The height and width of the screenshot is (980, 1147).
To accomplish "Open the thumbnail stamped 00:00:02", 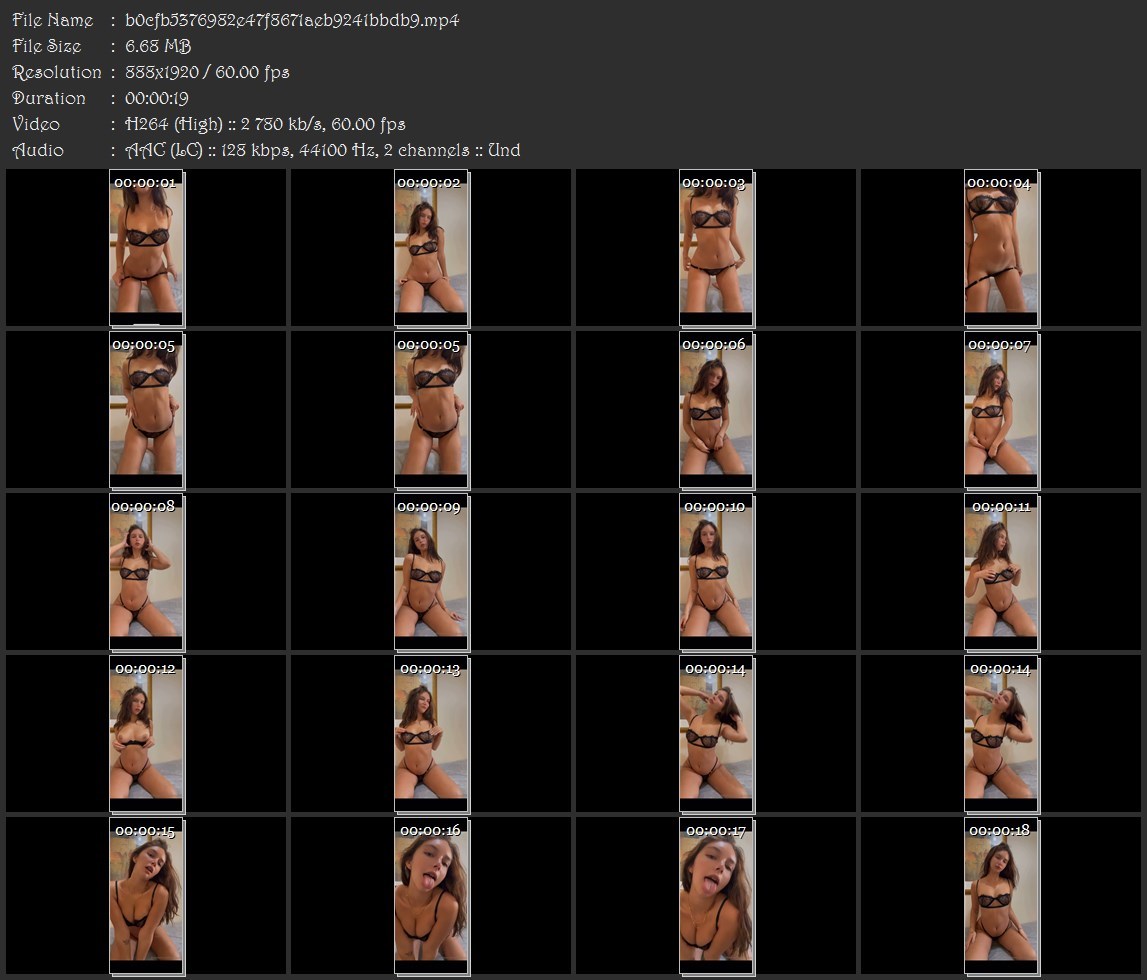I will click(x=431, y=248).
